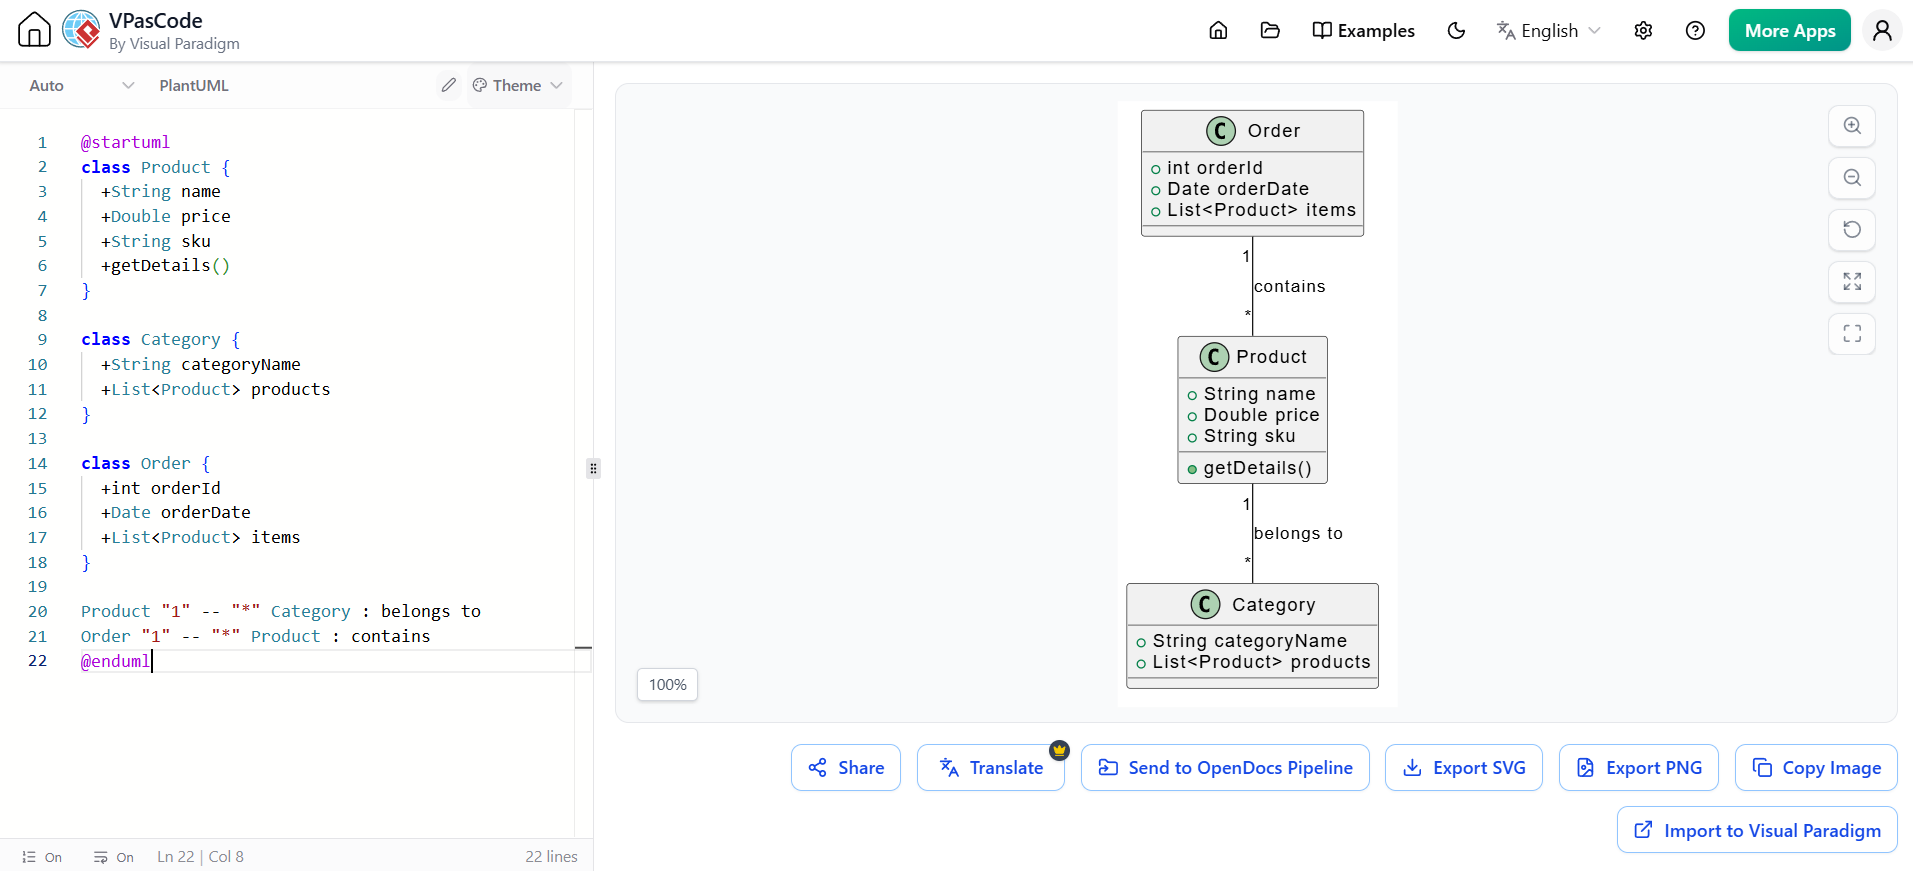This screenshot has height=871, width=1913.
Task: Click Export PNG button
Action: click(1639, 768)
